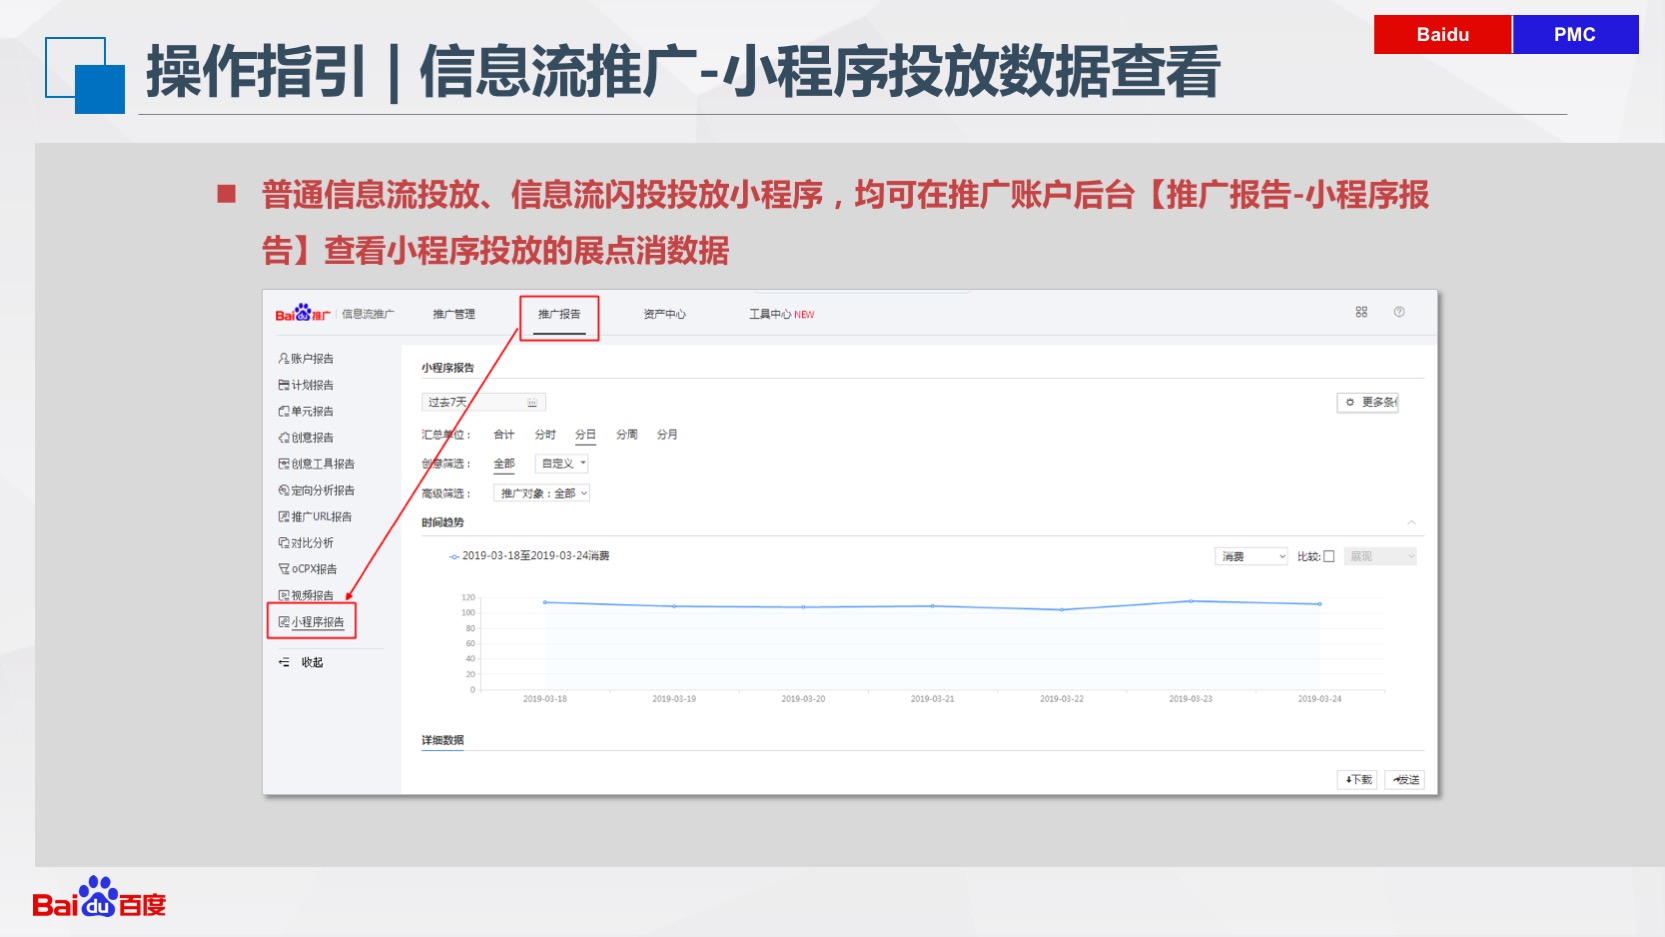Select 全部 for 创意筛选
Viewport: 1665px width, 937px height.
coord(504,463)
